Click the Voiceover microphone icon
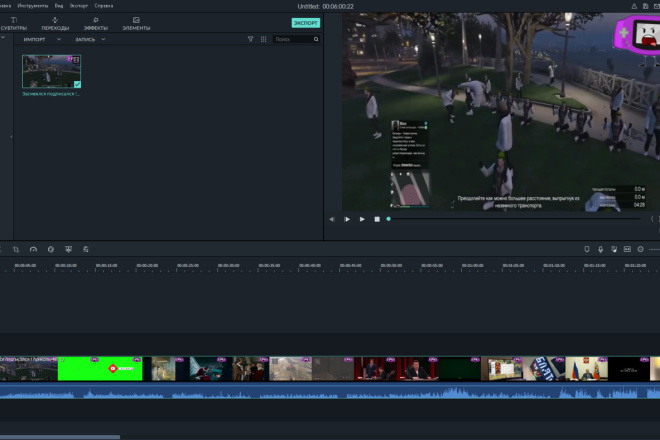660x440 pixels. tap(601, 249)
